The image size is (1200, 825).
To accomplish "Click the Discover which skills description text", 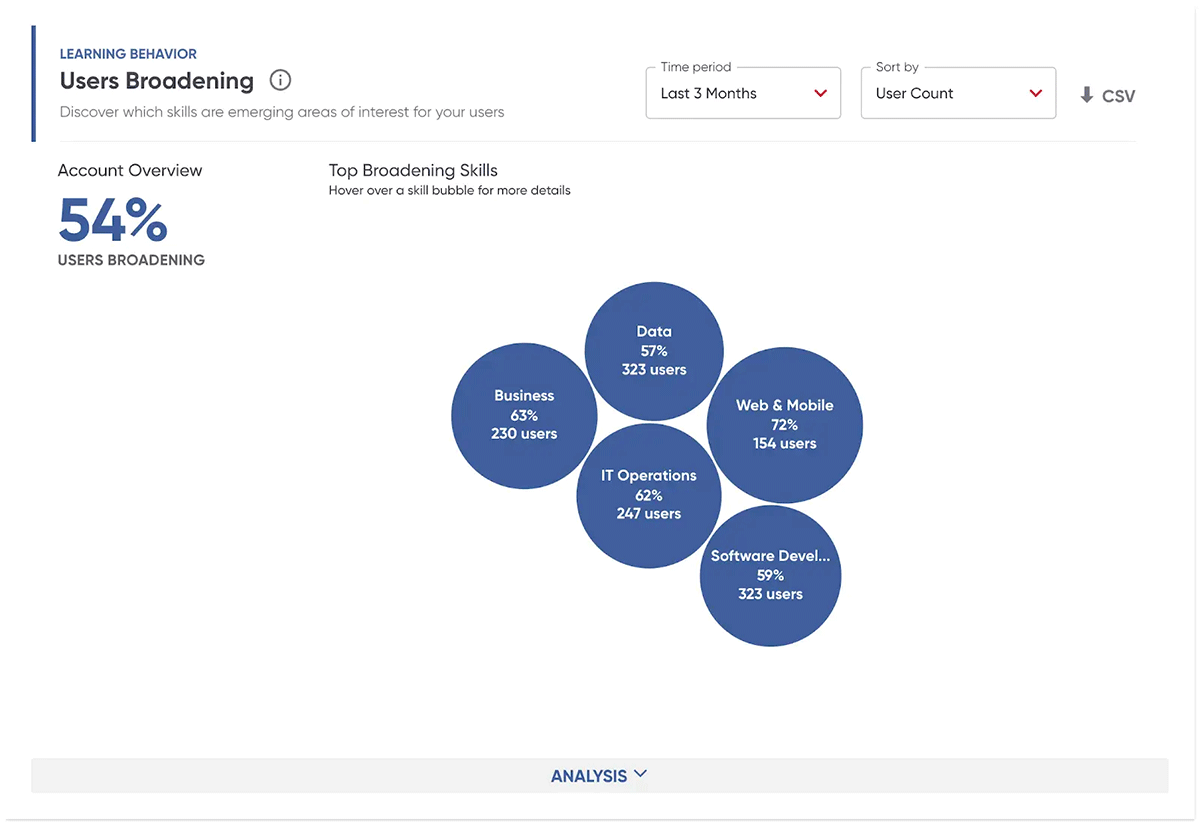I will pos(282,112).
